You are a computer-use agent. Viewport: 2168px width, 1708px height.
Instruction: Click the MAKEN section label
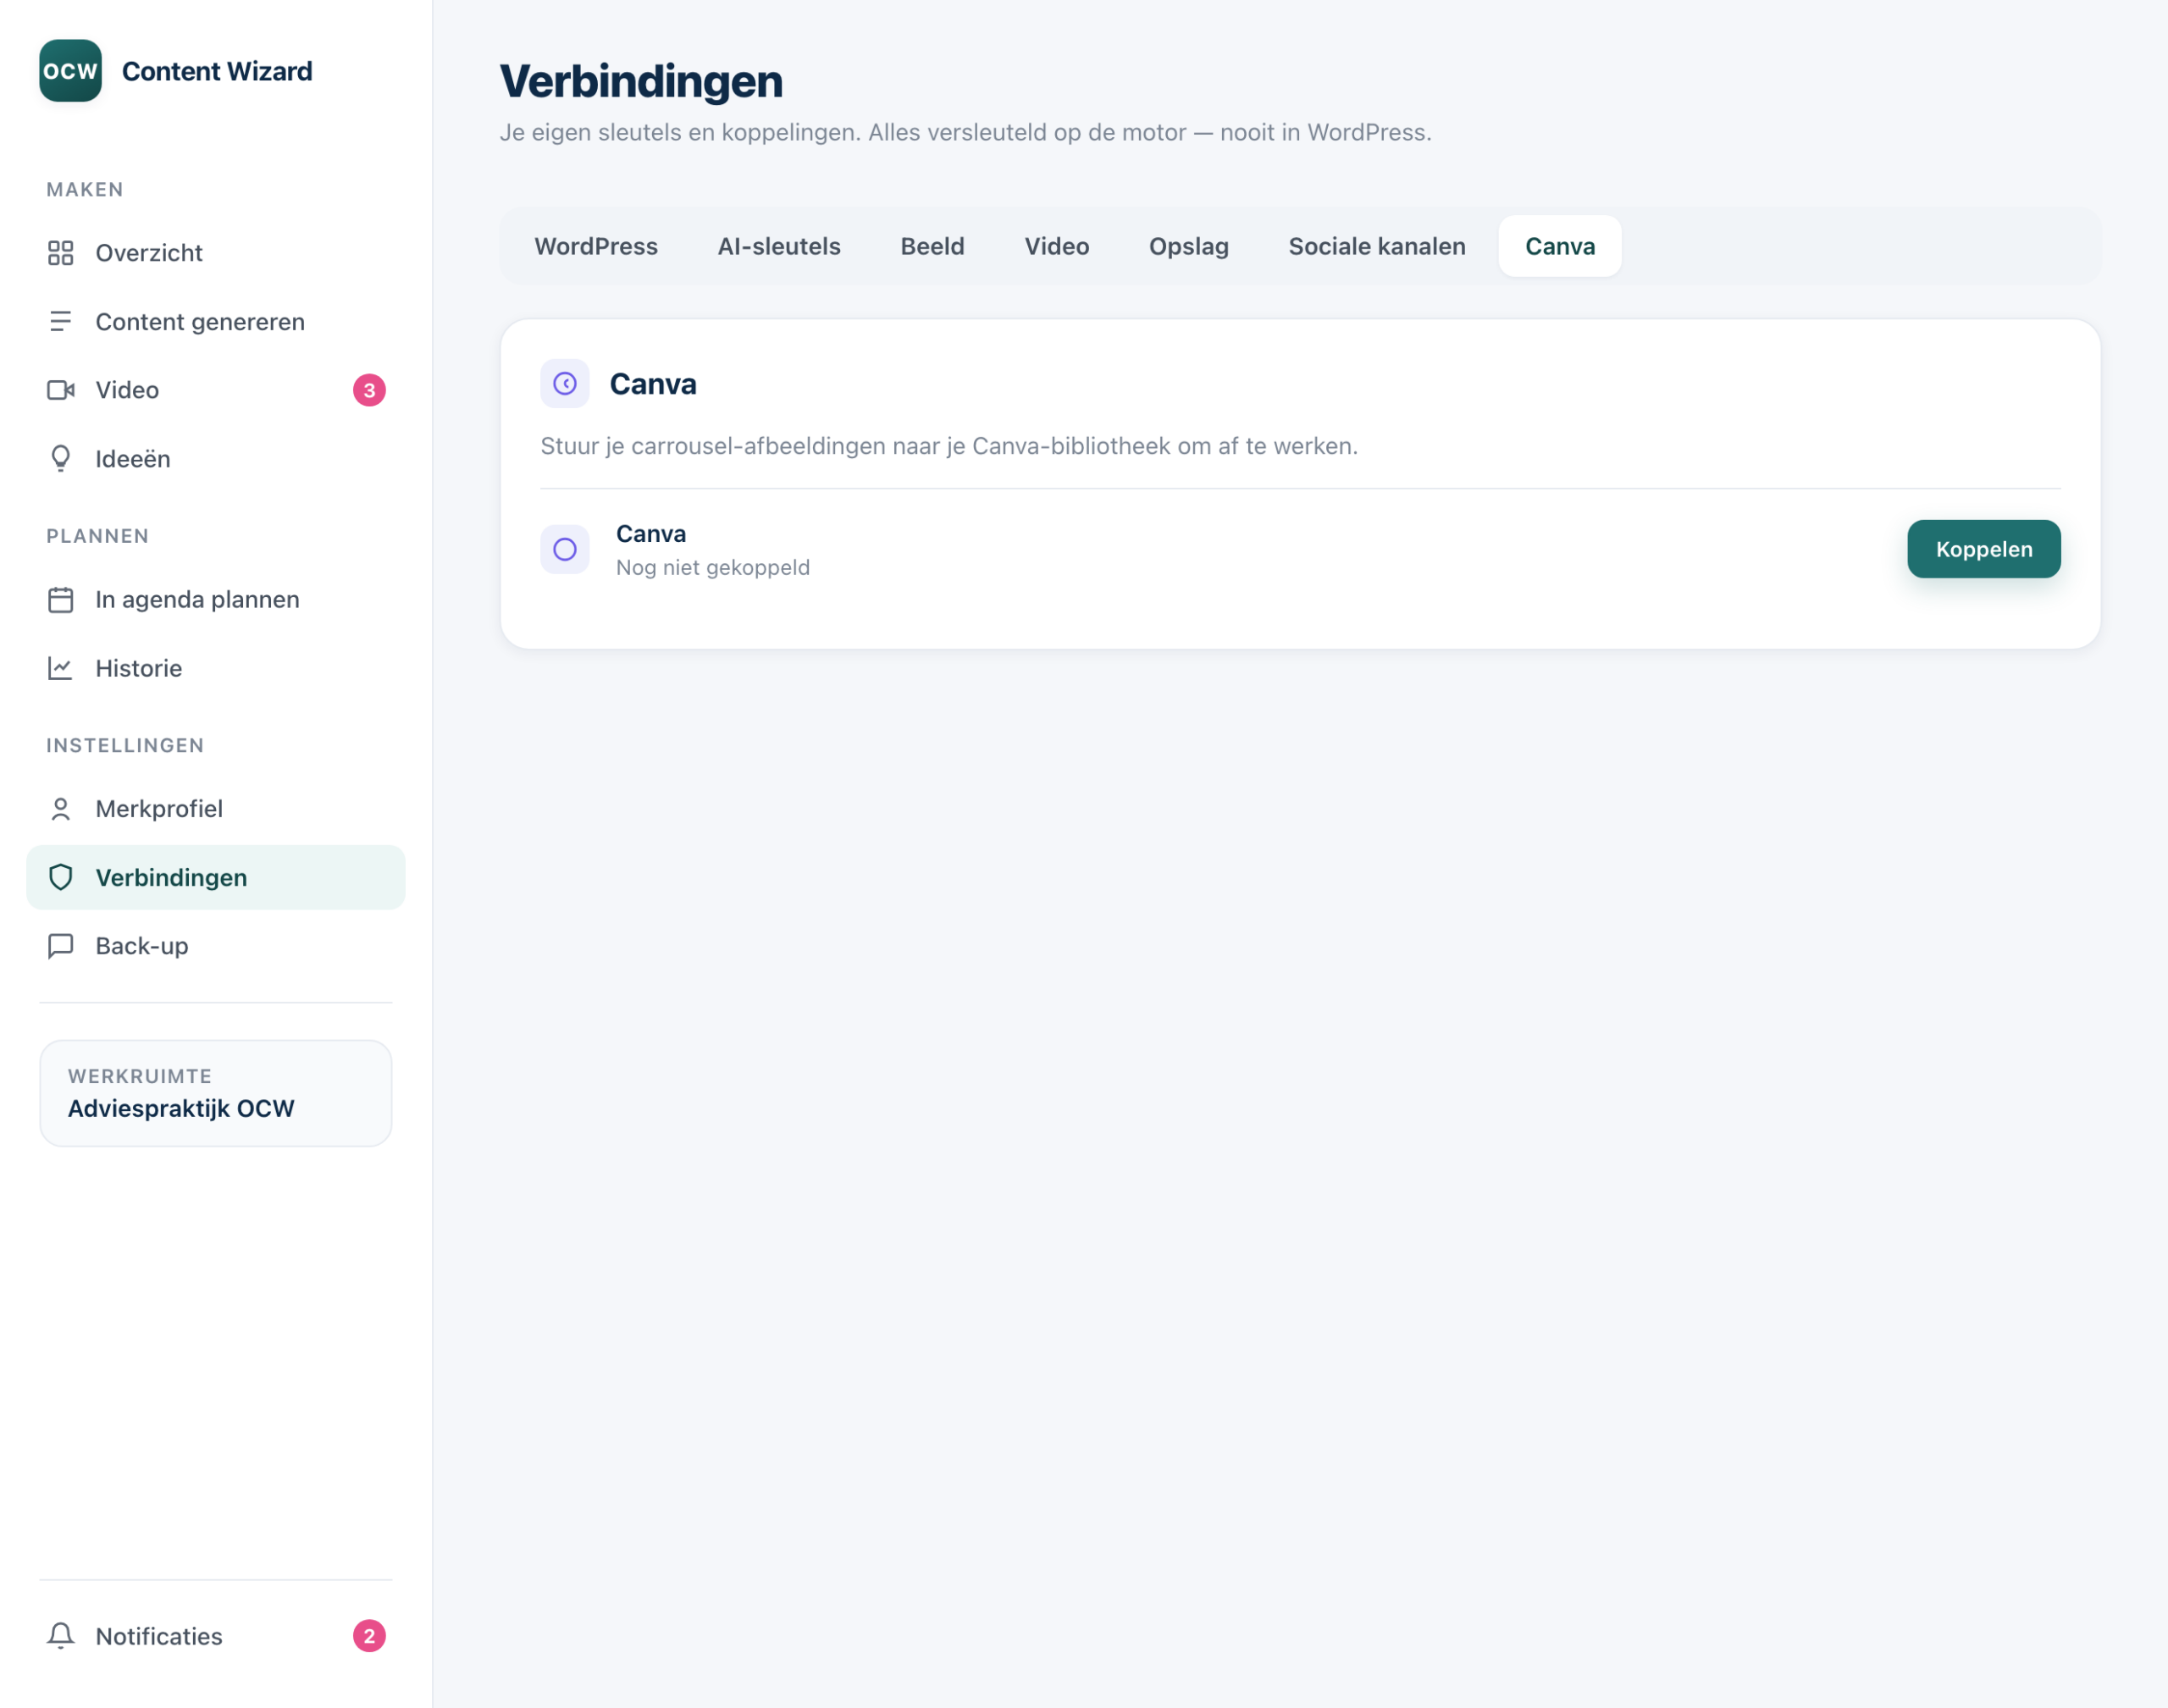point(85,189)
